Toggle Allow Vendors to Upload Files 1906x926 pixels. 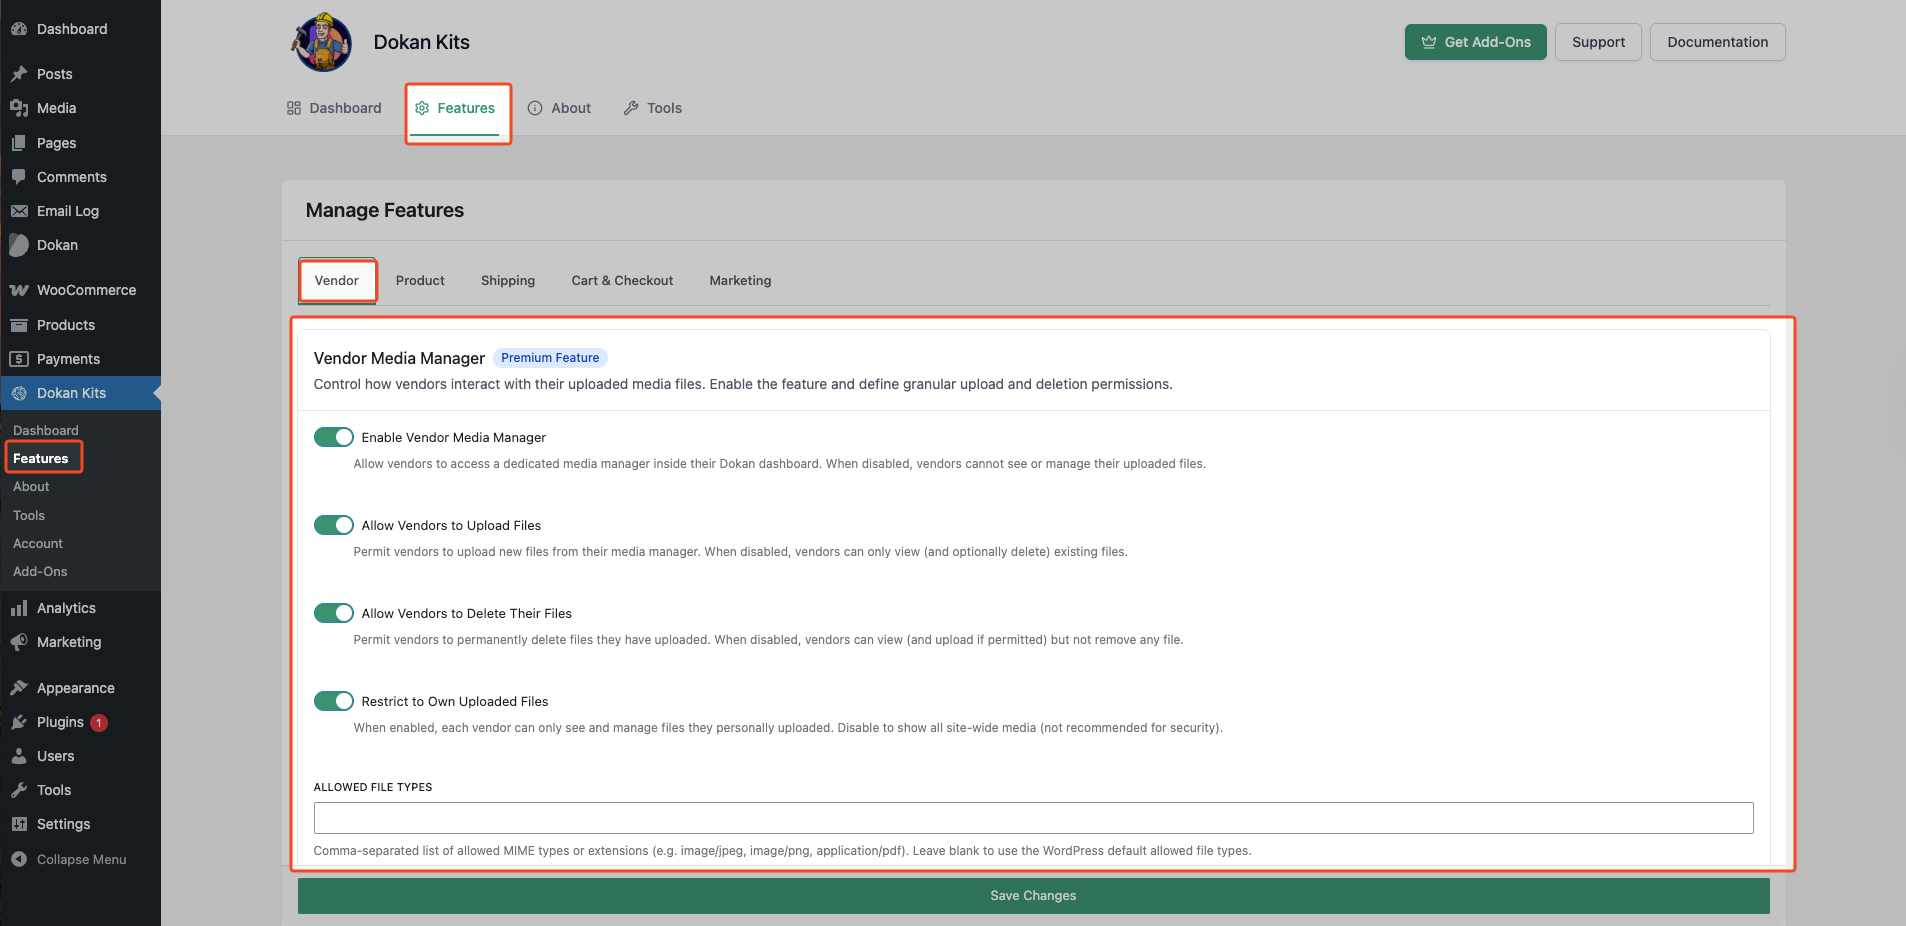coord(334,525)
